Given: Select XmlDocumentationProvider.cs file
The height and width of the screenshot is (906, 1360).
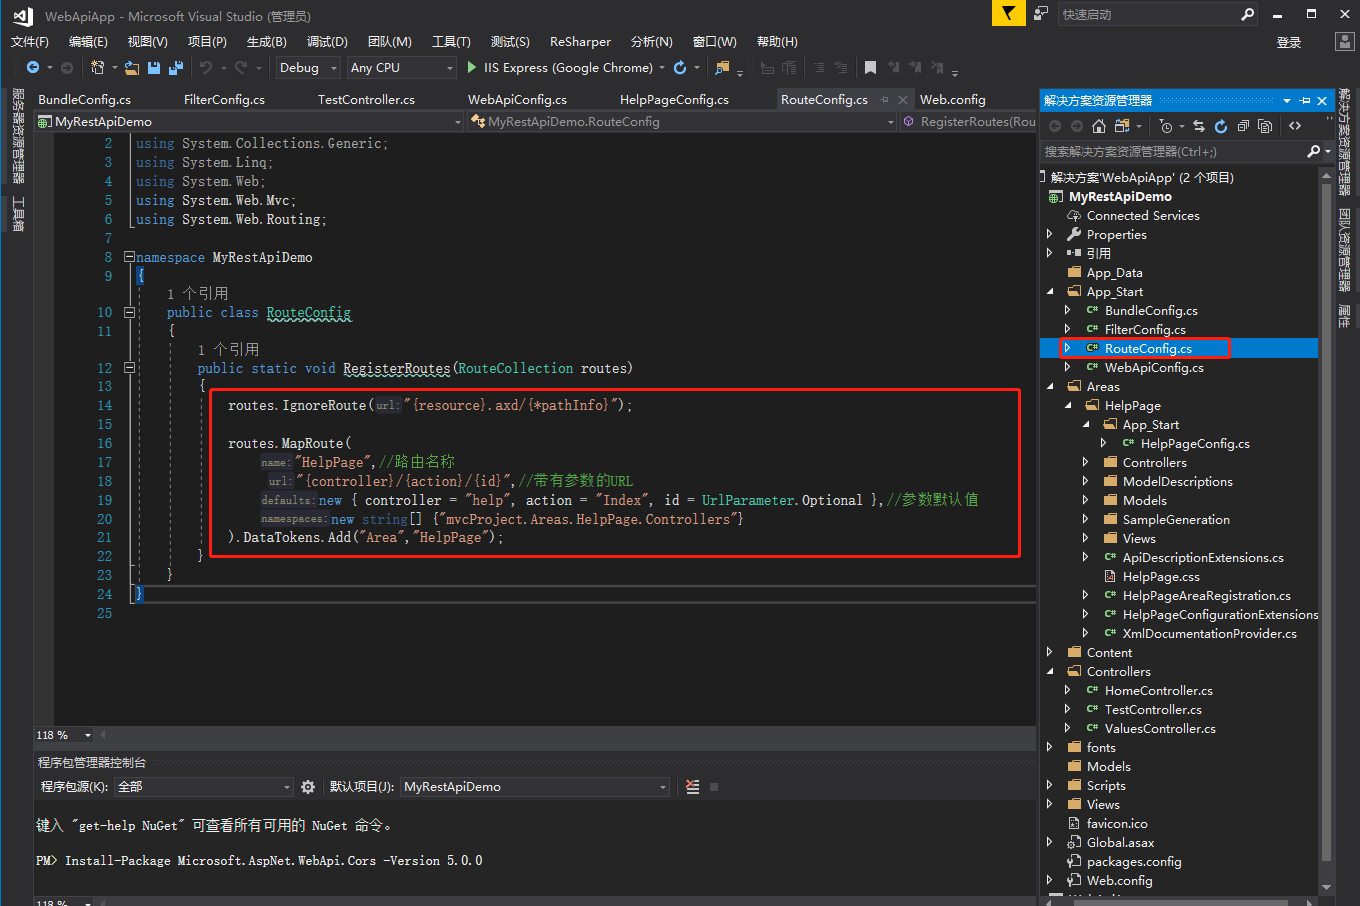Looking at the screenshot, I should coord(1209,633).
